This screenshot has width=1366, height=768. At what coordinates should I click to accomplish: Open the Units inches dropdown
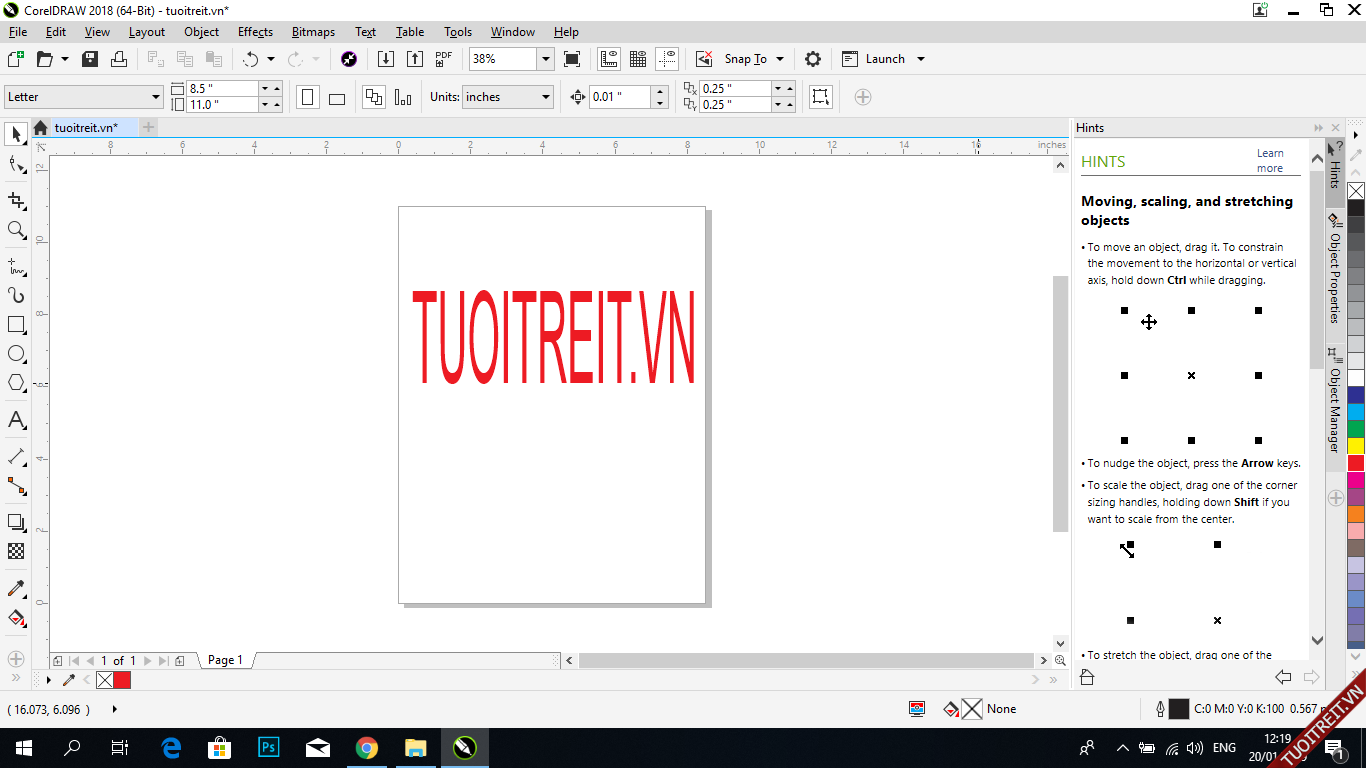pos(545,97)
